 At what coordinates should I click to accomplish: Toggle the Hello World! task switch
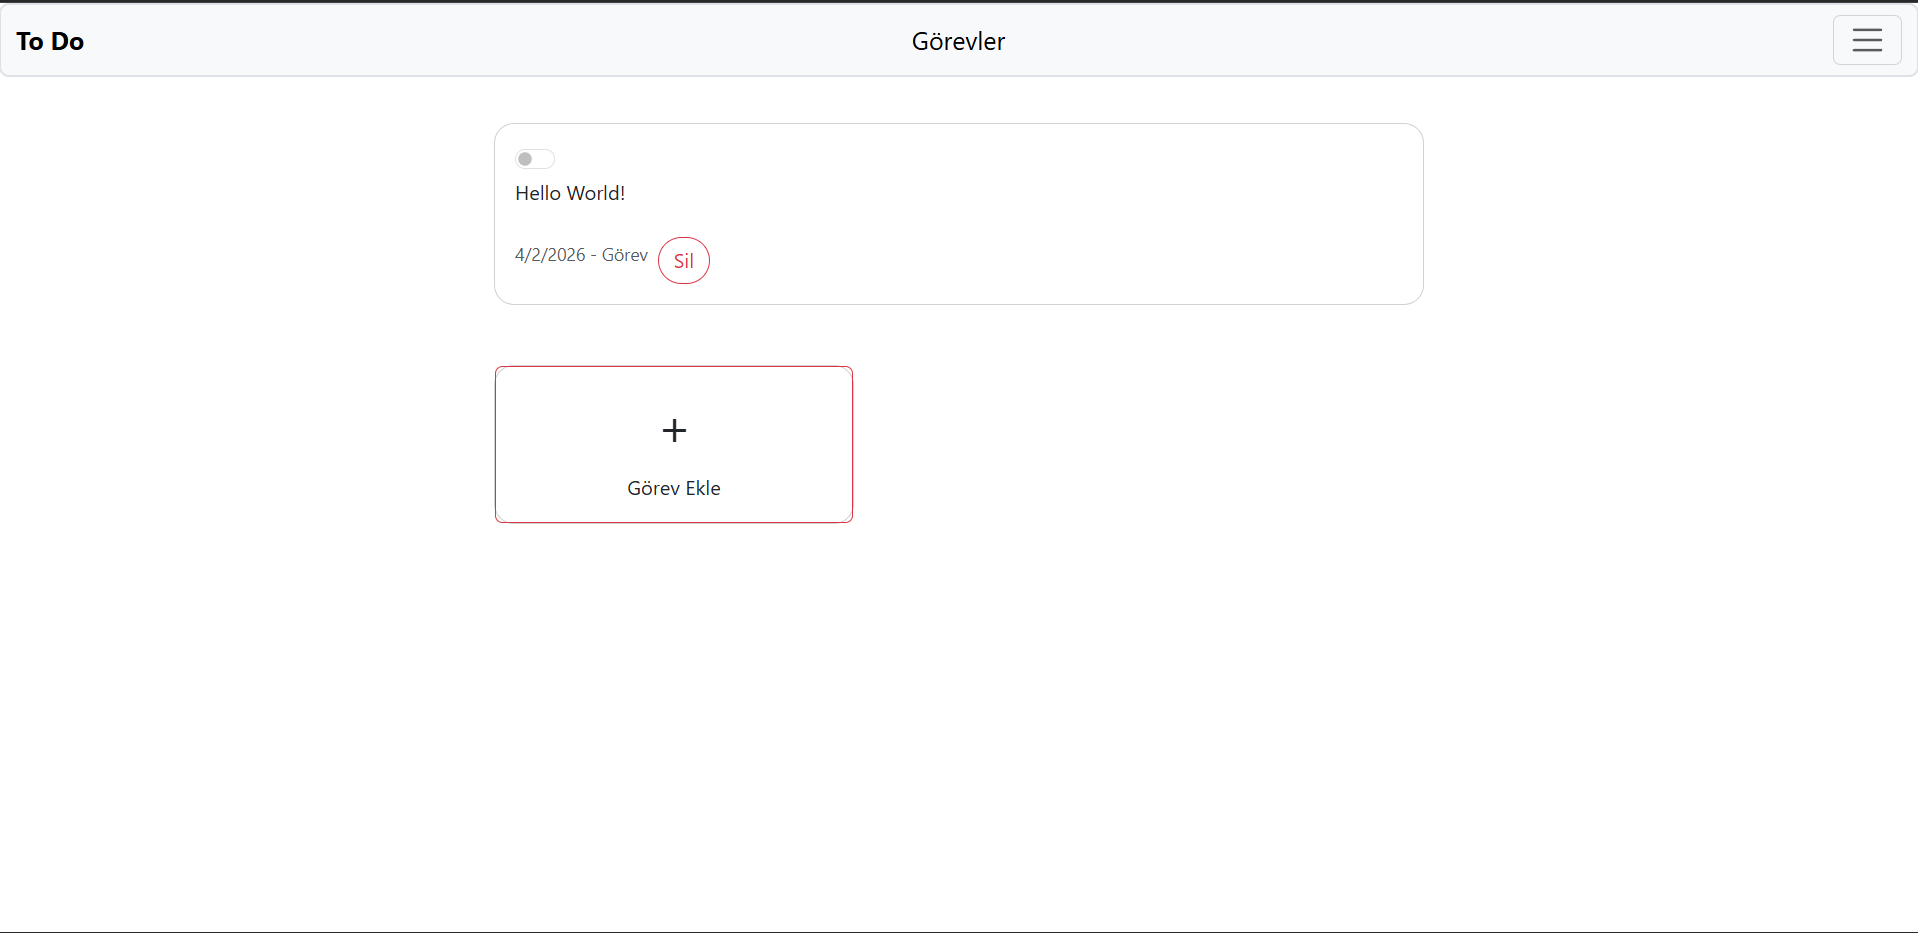click(x=535, y=159)
